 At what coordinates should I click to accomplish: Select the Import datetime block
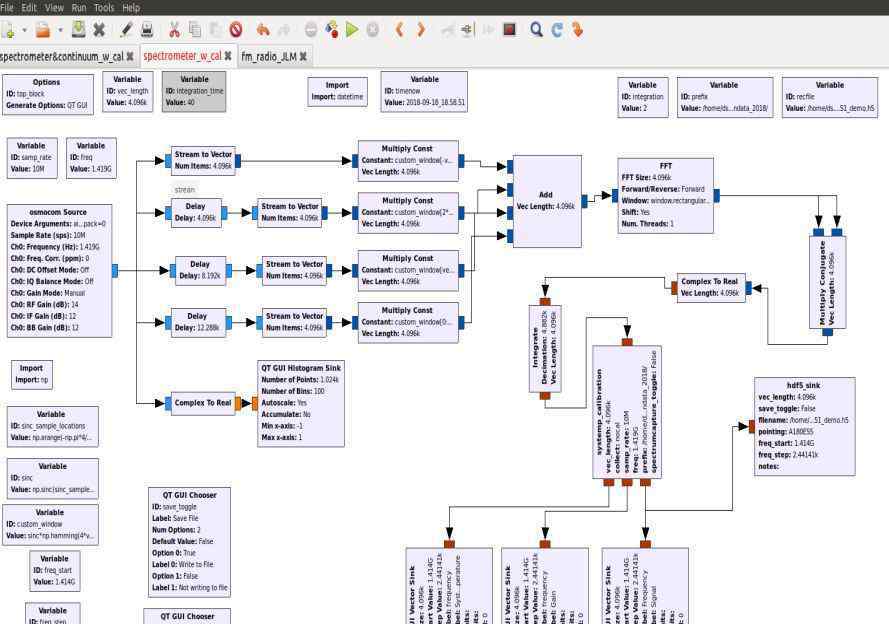tap(338, 91)
